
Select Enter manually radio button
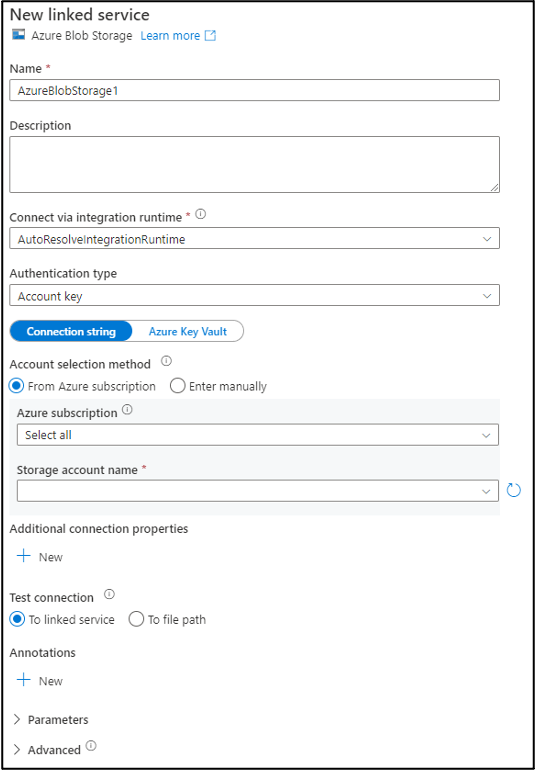tap(177, 386)
